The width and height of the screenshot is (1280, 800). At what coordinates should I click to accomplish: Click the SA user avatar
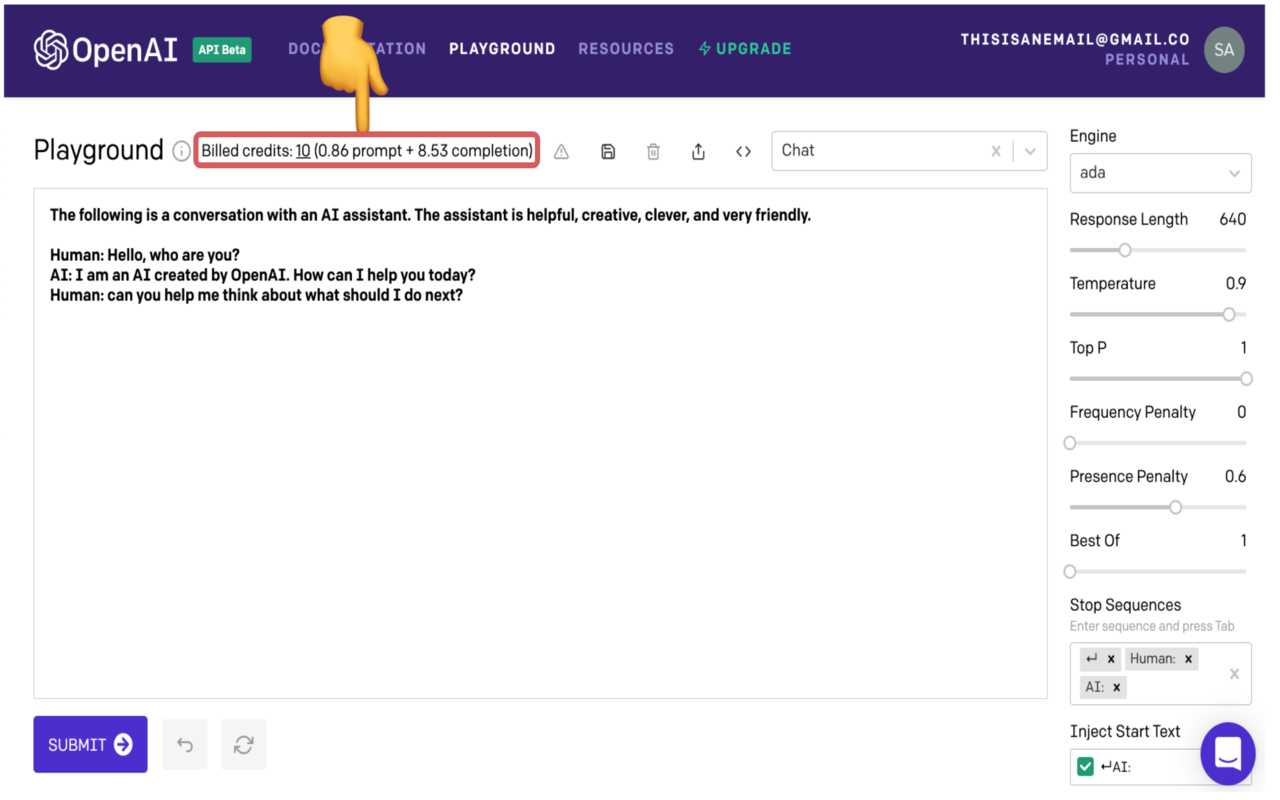[x=1224, y=50]
